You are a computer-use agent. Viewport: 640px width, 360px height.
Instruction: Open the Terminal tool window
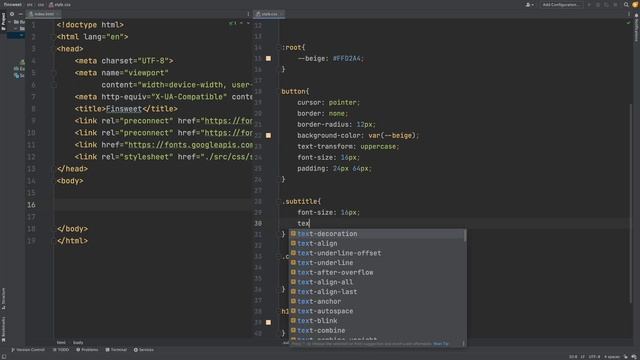tap(116, 350)
